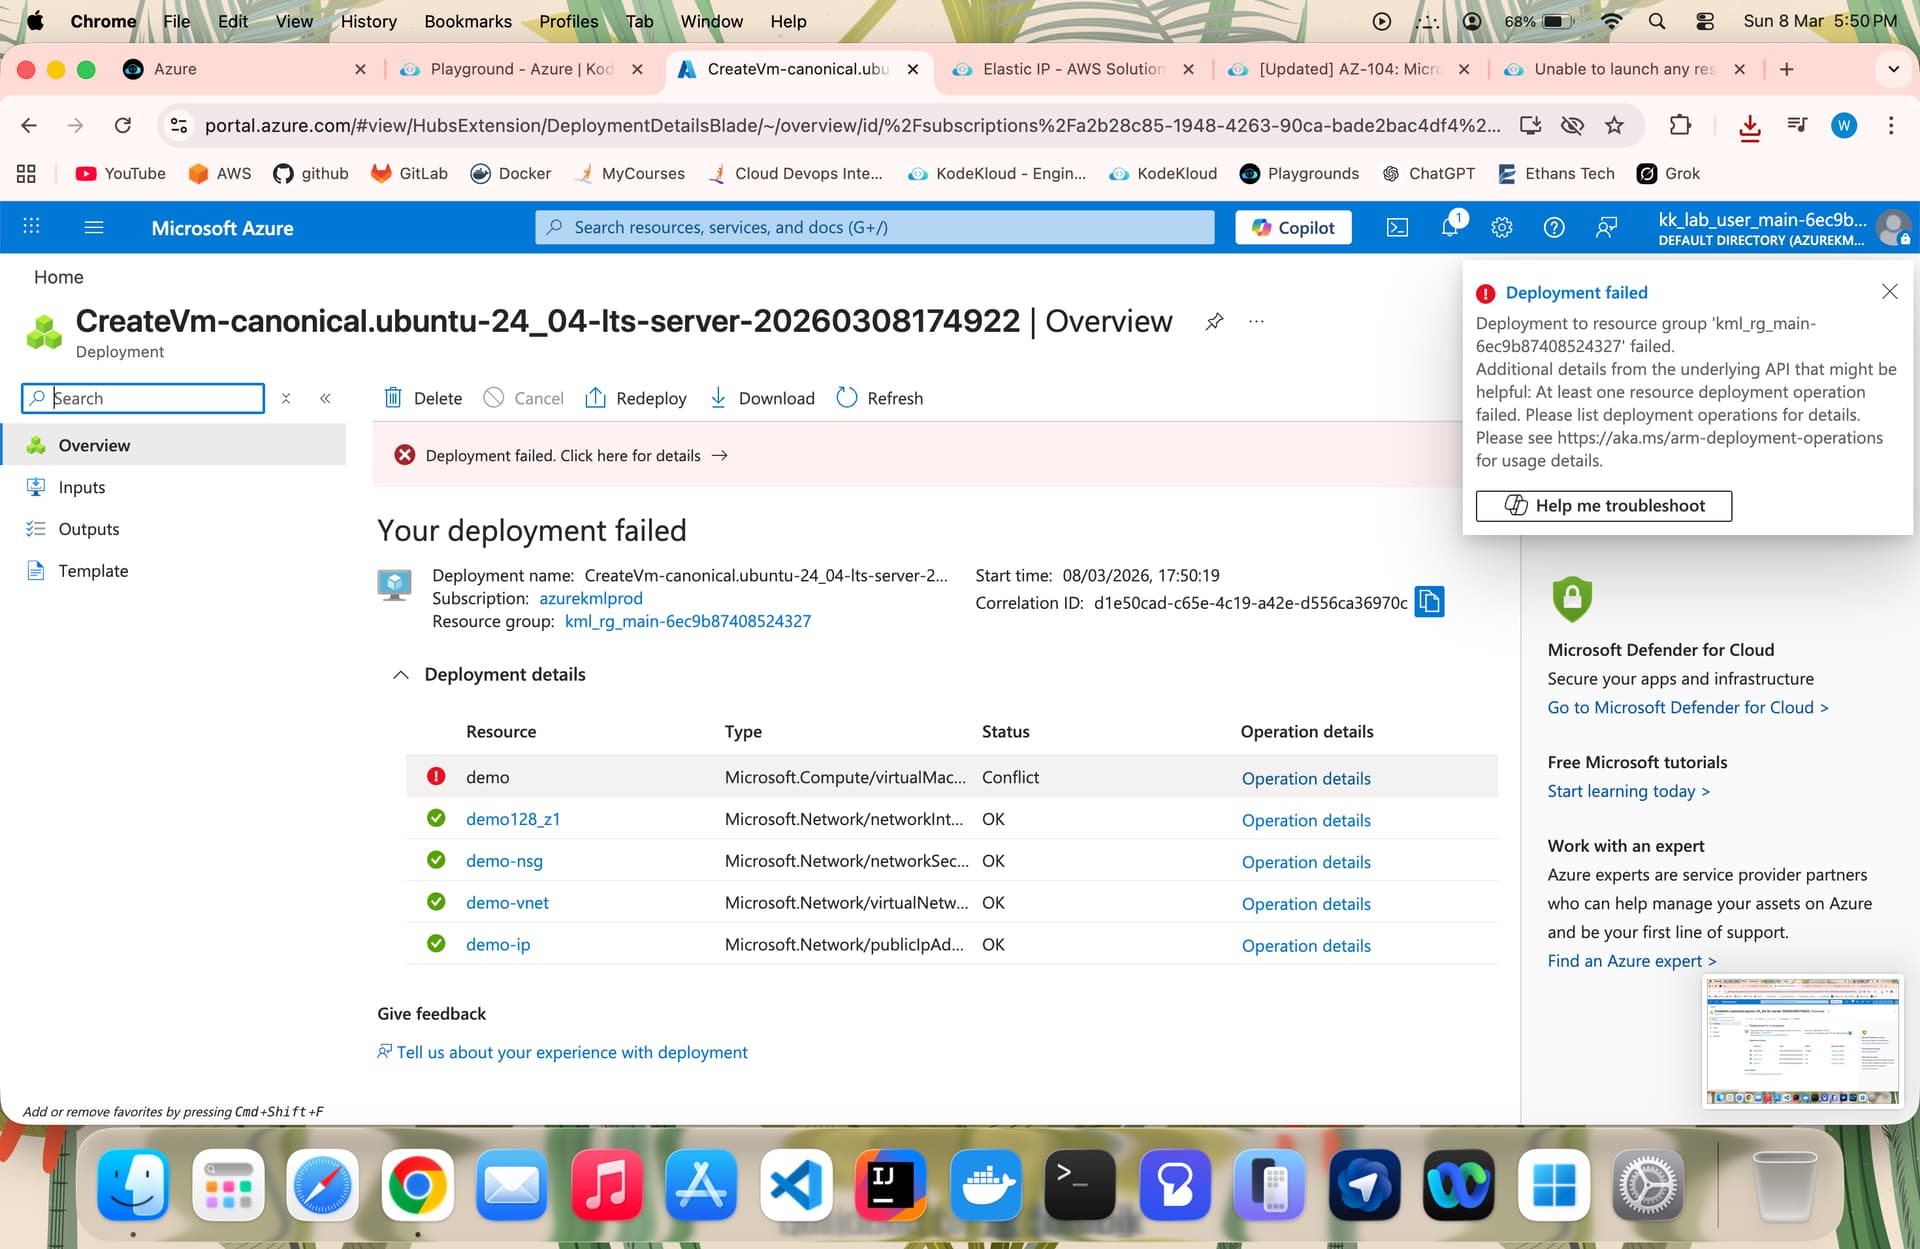Viewport: 1920px width, 1249px height.
Task: Click the Refresh toolbar icon
Action: click(x=847, y=398)
